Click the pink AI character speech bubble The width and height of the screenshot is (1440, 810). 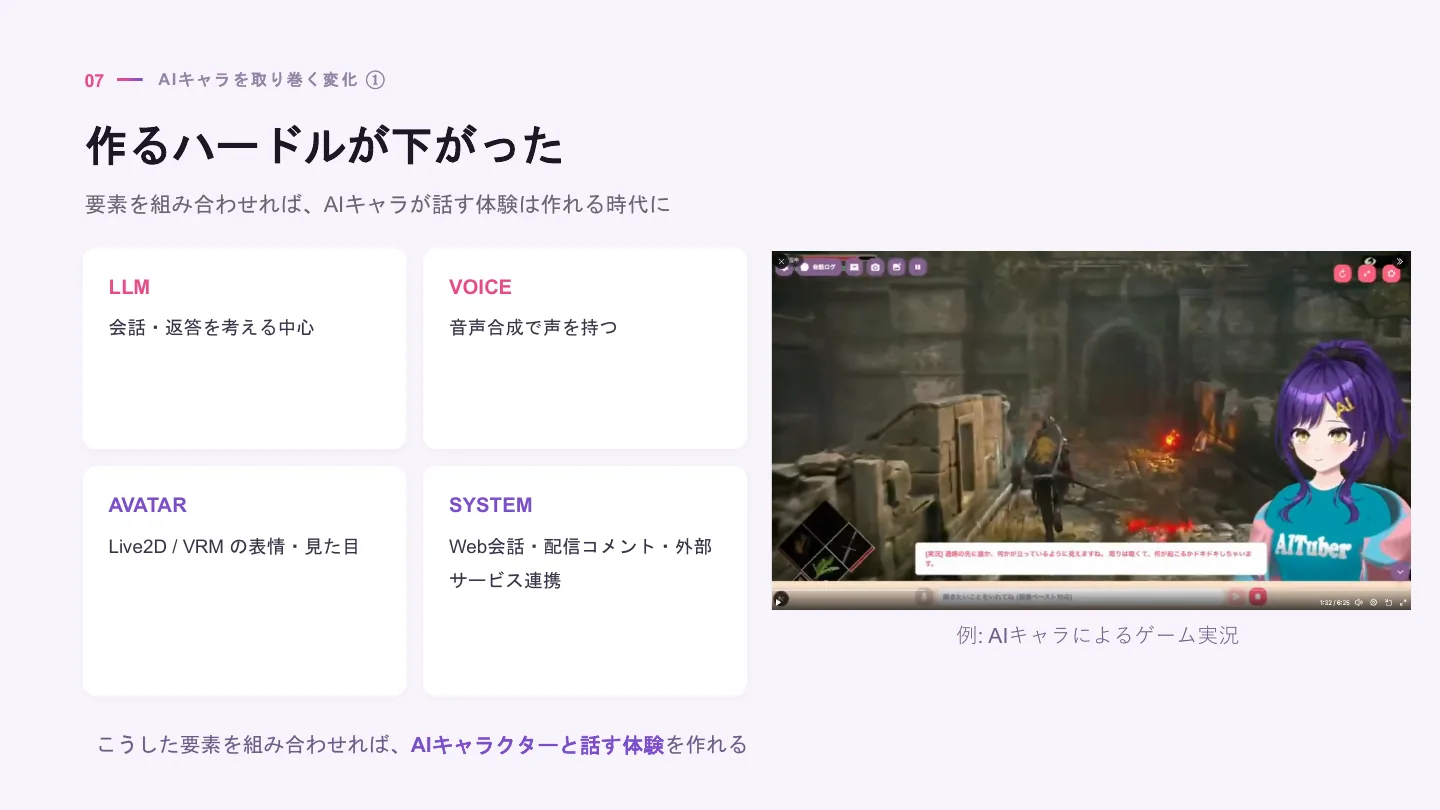pyautogui.click(x=1091, y=559)
